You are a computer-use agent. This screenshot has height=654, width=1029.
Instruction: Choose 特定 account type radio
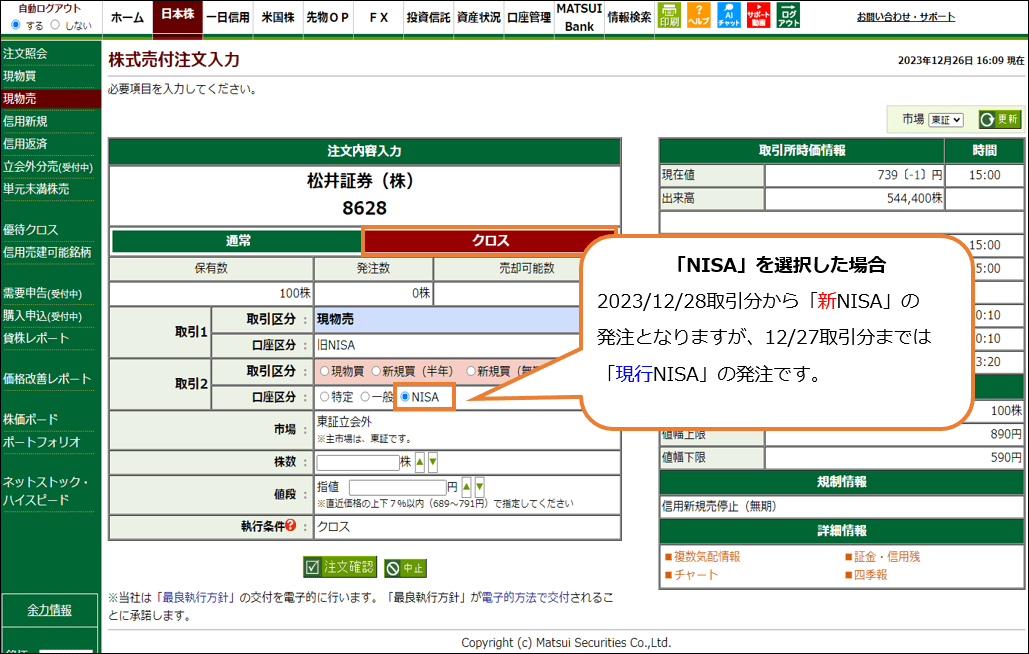pos(324,397)
